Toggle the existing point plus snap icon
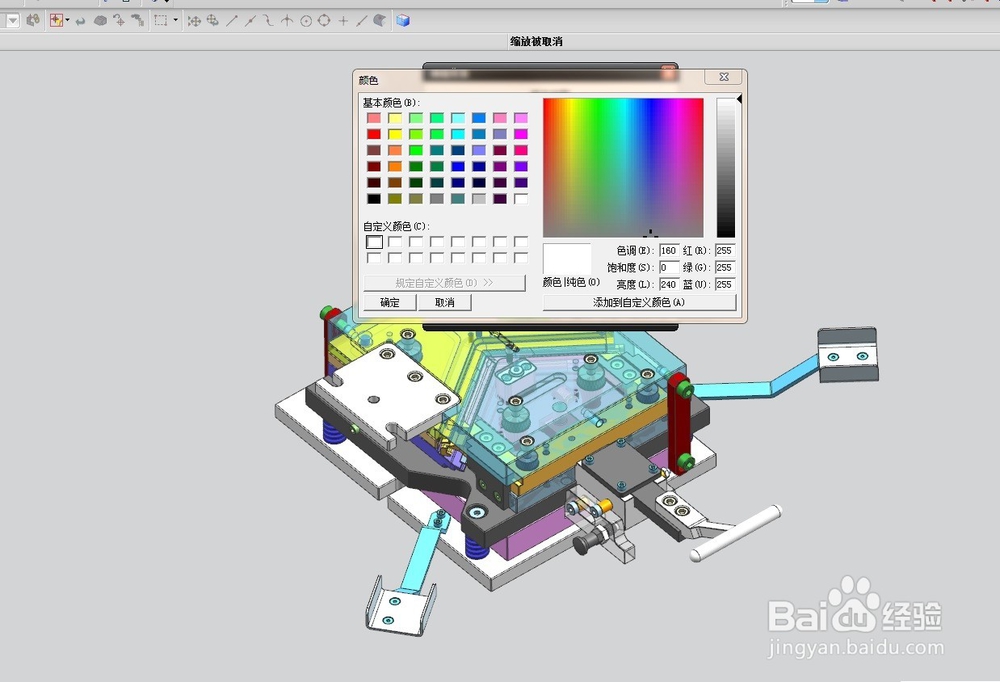The image size is (1000, 682). tap(343, 21)
